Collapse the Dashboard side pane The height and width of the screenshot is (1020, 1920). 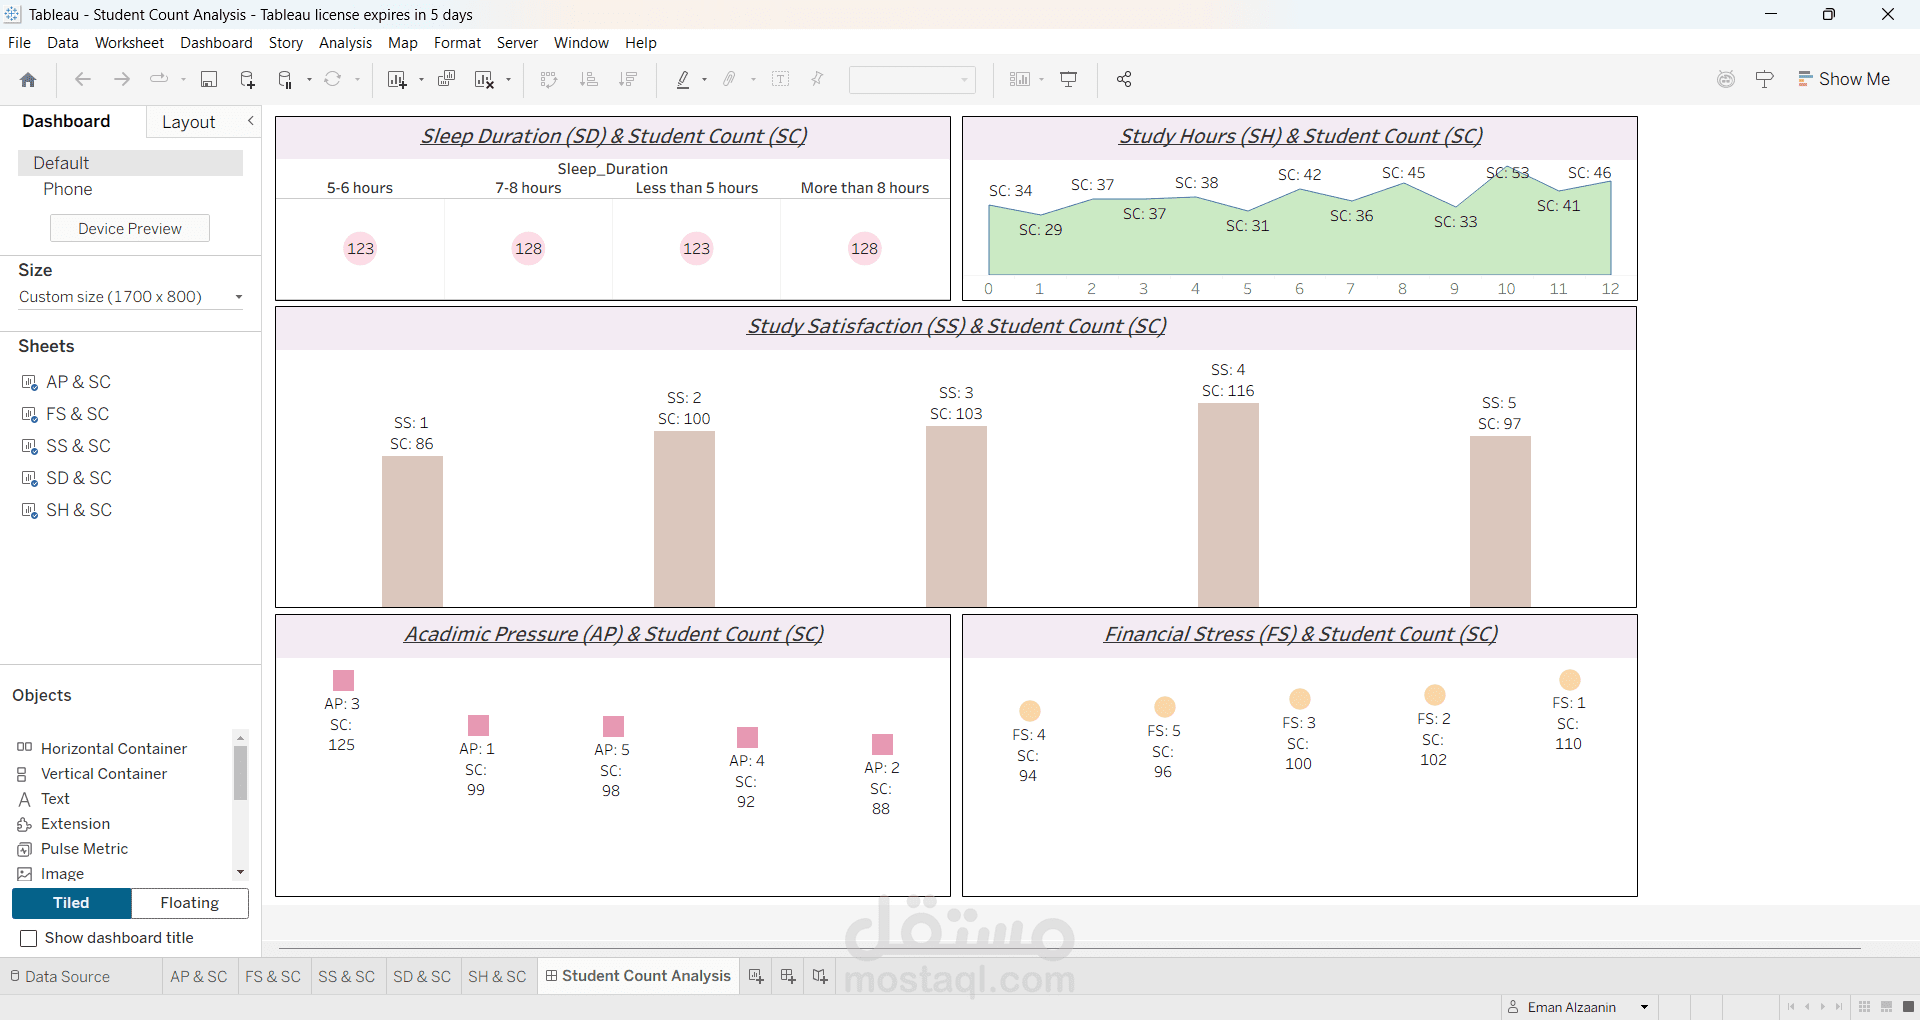click(x=251, y=121)
